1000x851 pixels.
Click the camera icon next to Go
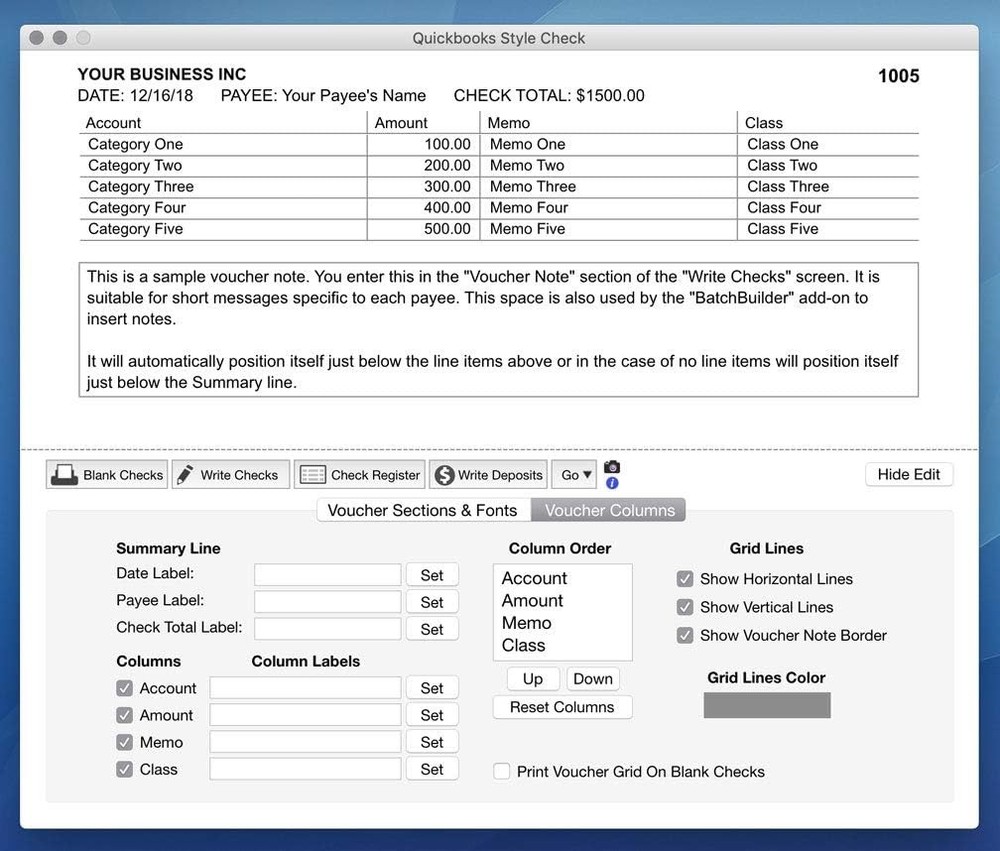pos(611,466)
